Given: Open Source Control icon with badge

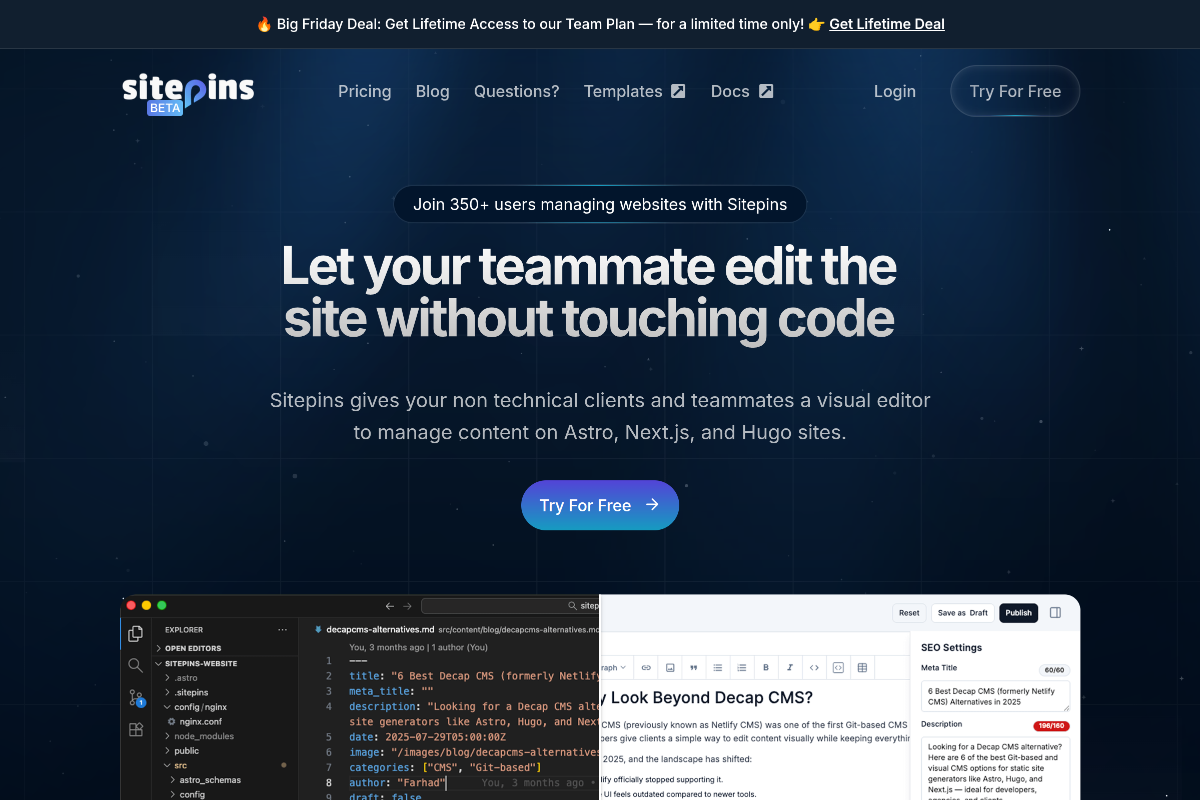Looking at the screenshot, I should point(136,698).
